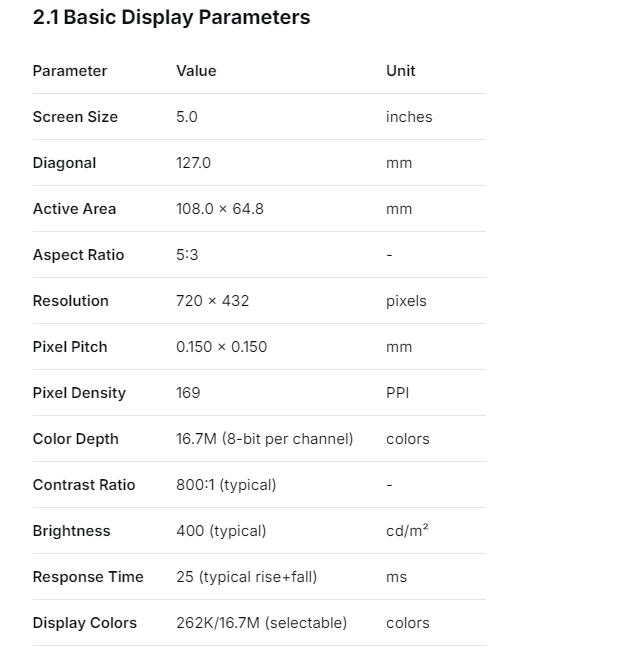
Task: Click the "Value" column header
Action: (x=196, y=71)
